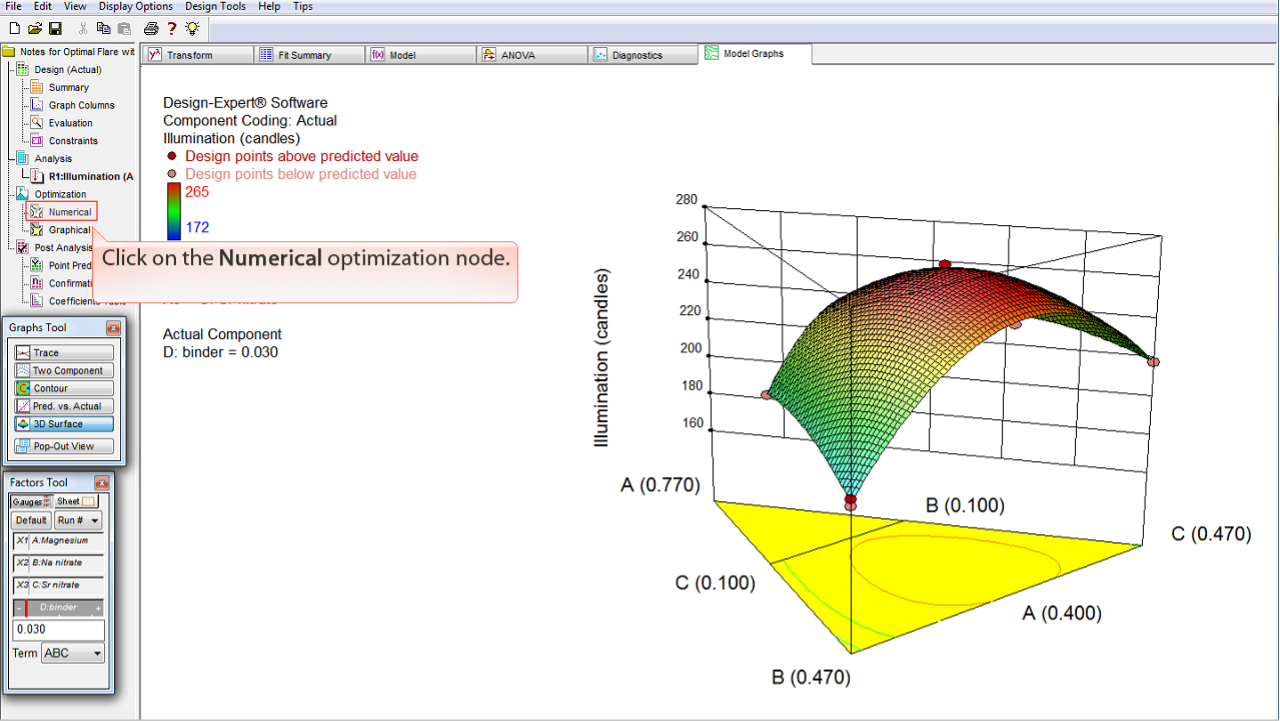Click the Analysis branch icon

[x=23, y=158]
